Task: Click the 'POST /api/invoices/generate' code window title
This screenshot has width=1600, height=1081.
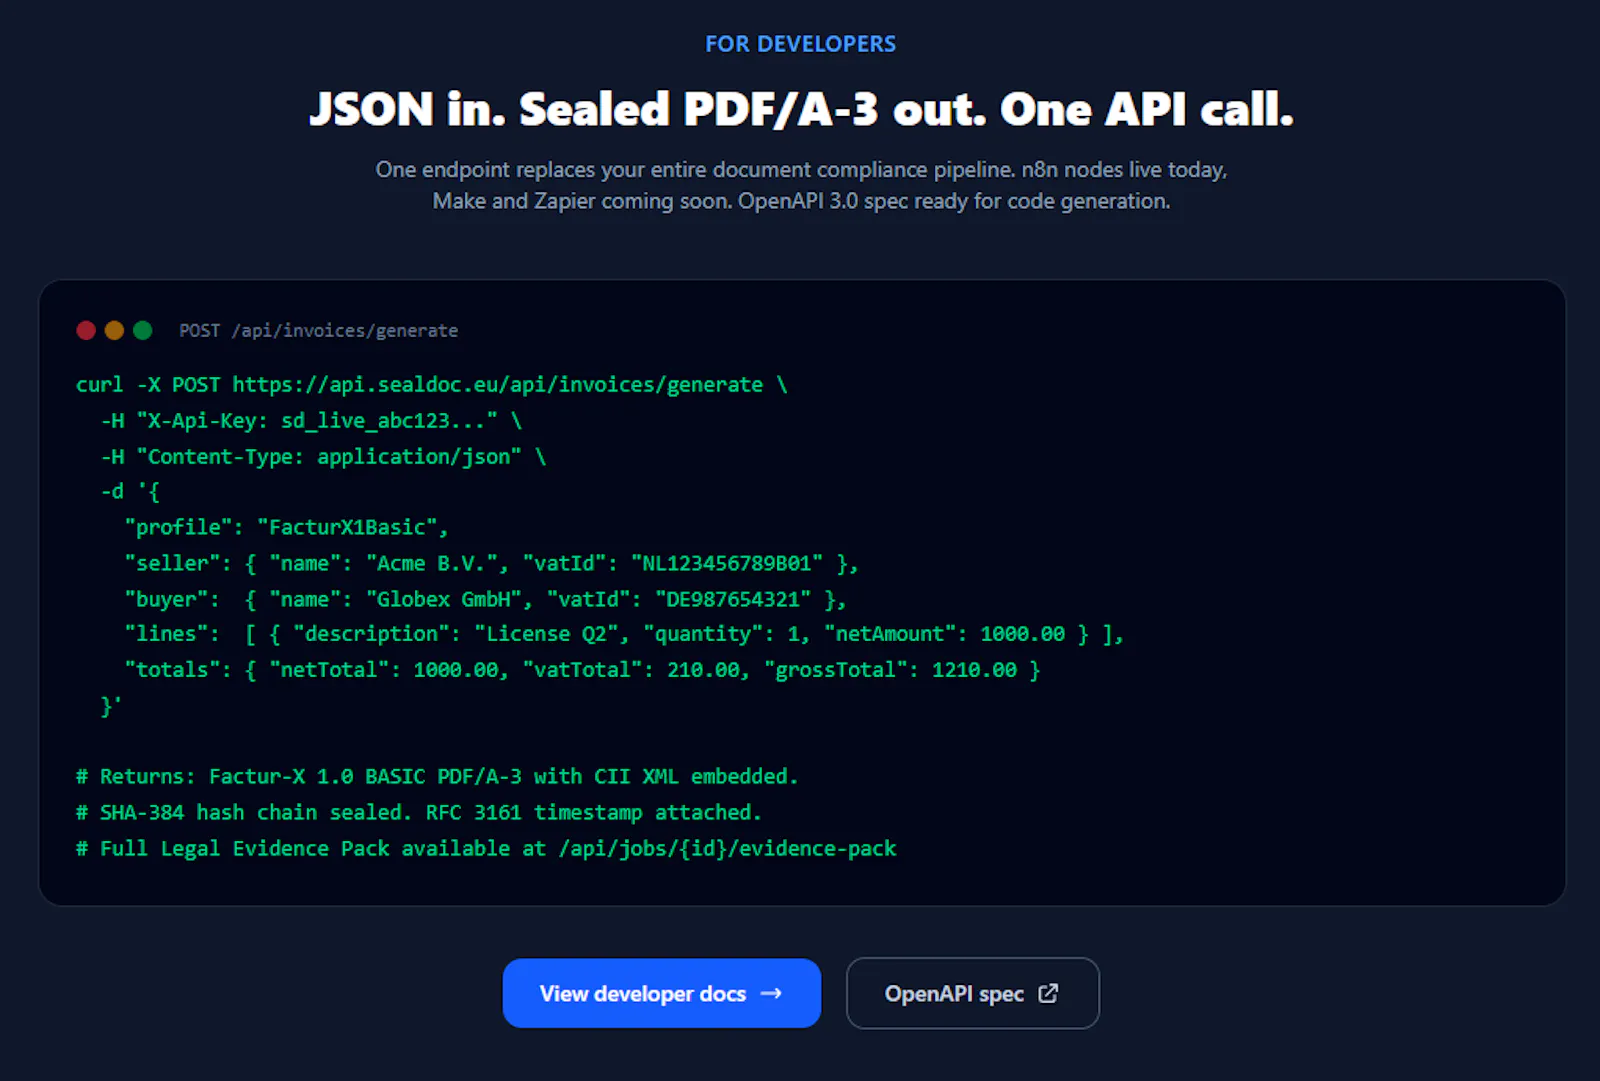Action: click(318, 330)
